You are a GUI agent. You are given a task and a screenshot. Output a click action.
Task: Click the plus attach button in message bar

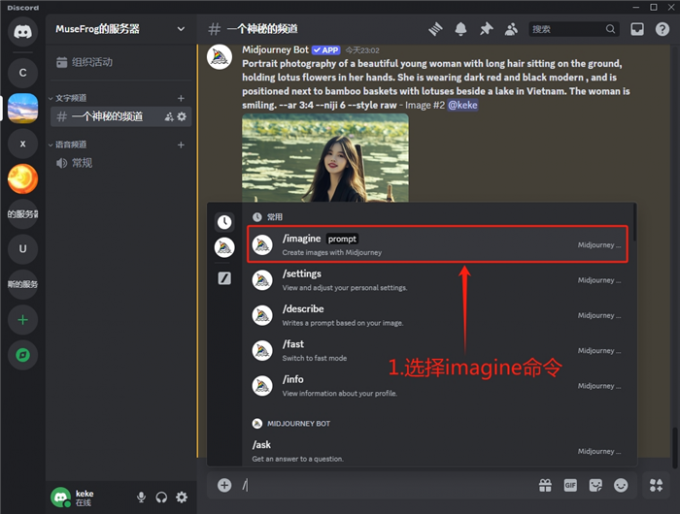click(224, 485)
